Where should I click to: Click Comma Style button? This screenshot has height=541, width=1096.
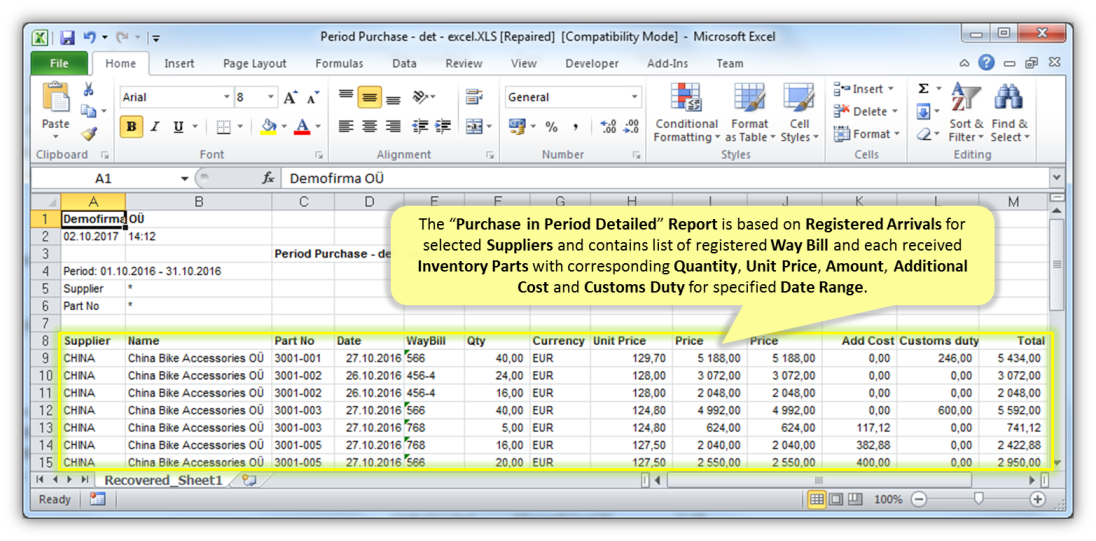click(x=575, y=127)
